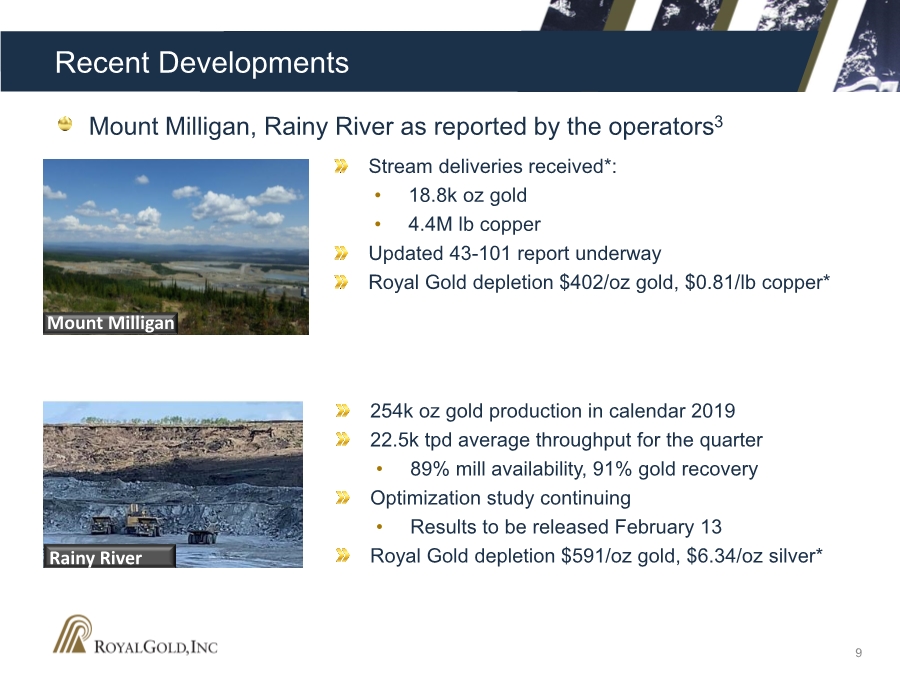Select the Rainy River photo caption
This screenshot has width=900, height=675.
tap(109, 557)
